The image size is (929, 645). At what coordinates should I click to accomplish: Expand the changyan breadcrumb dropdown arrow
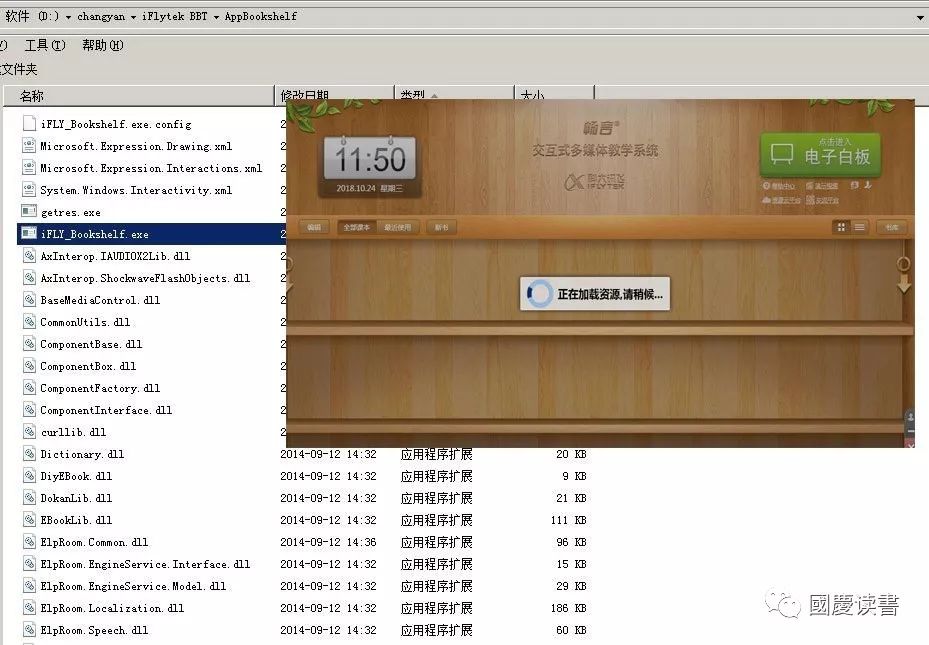pyautogui.click(x=133, y=17)
